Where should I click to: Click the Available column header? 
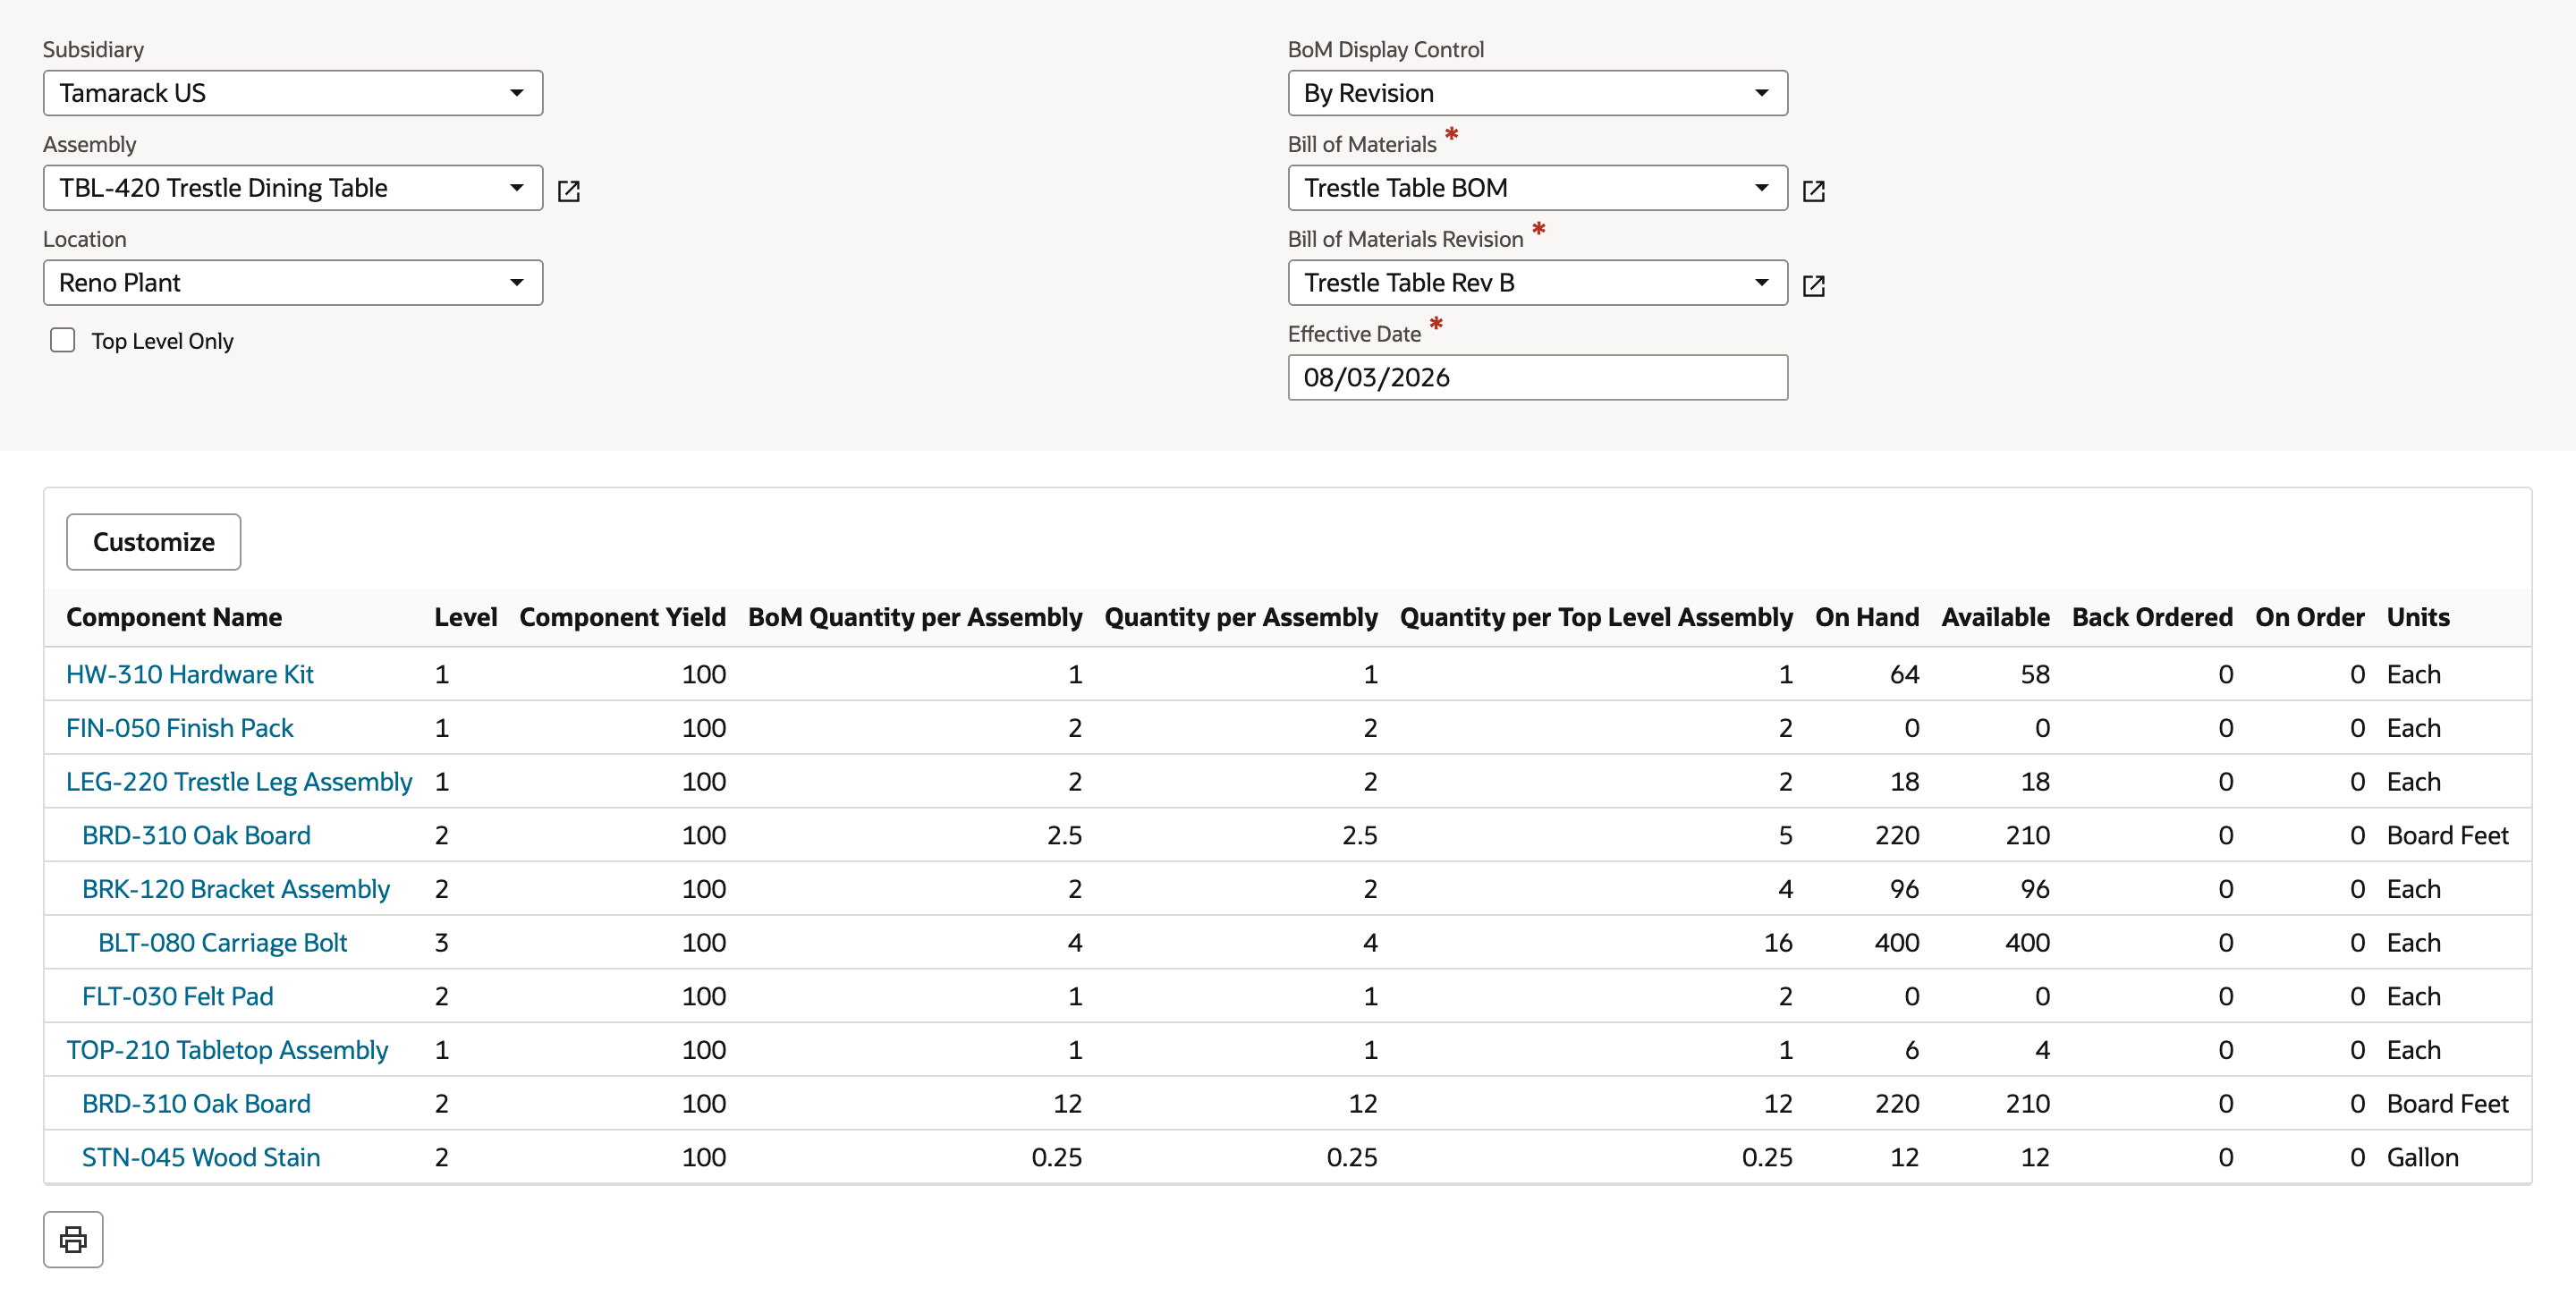[x=1995, y=617]
